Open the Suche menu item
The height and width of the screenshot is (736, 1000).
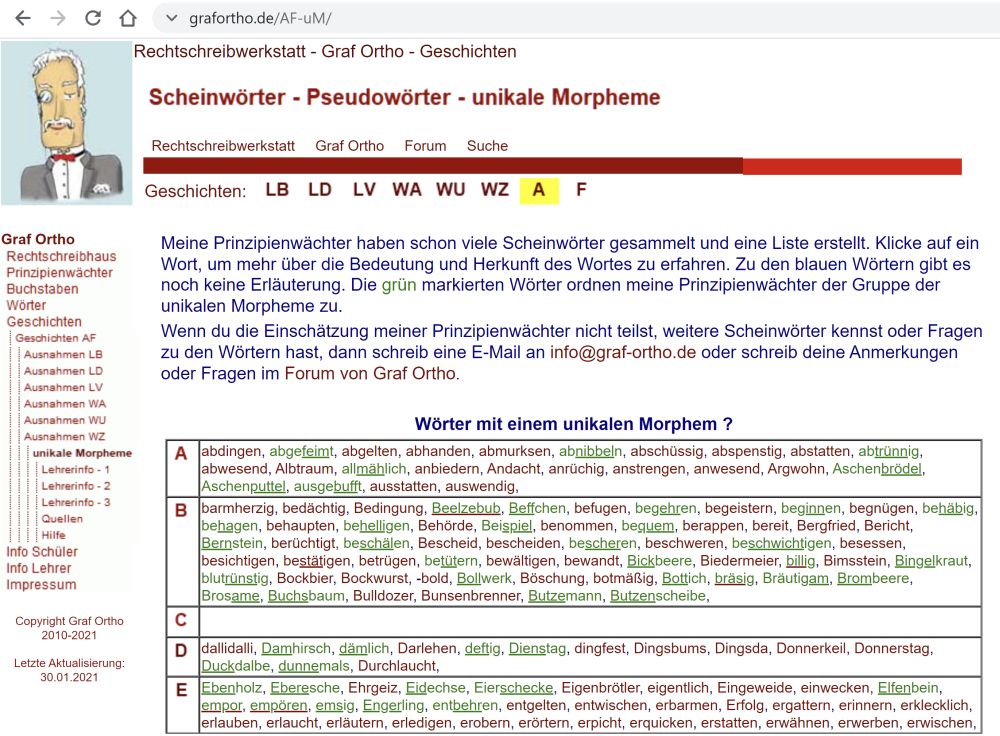point(487,146)
